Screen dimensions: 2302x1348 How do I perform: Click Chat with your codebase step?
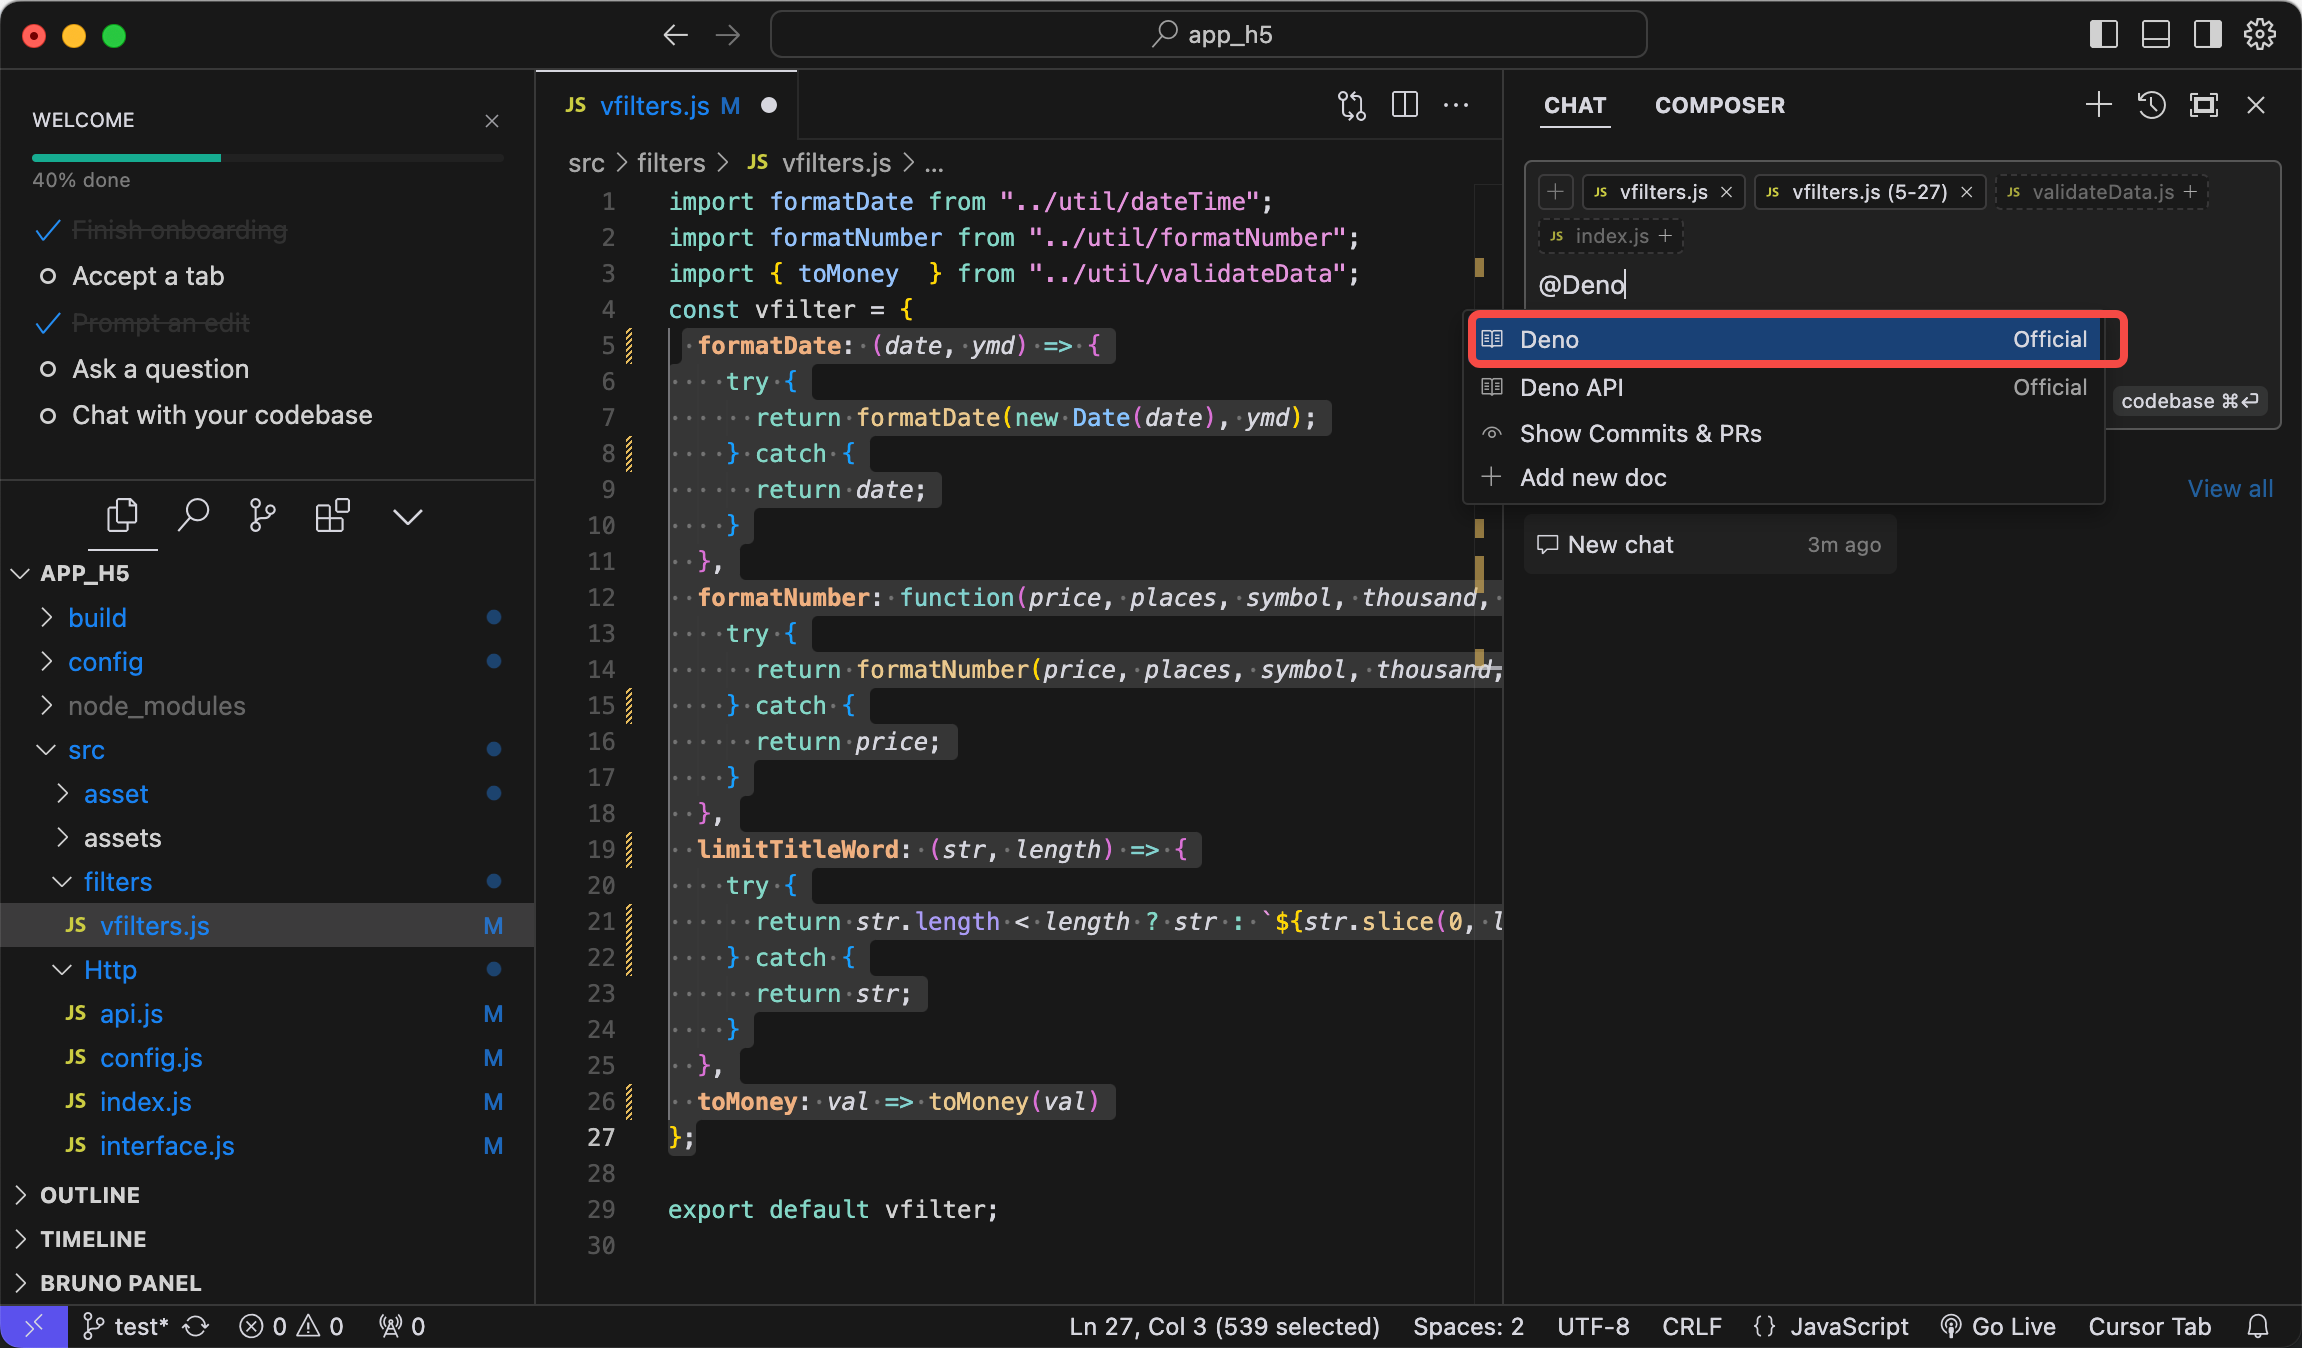[x=221, y=415]
